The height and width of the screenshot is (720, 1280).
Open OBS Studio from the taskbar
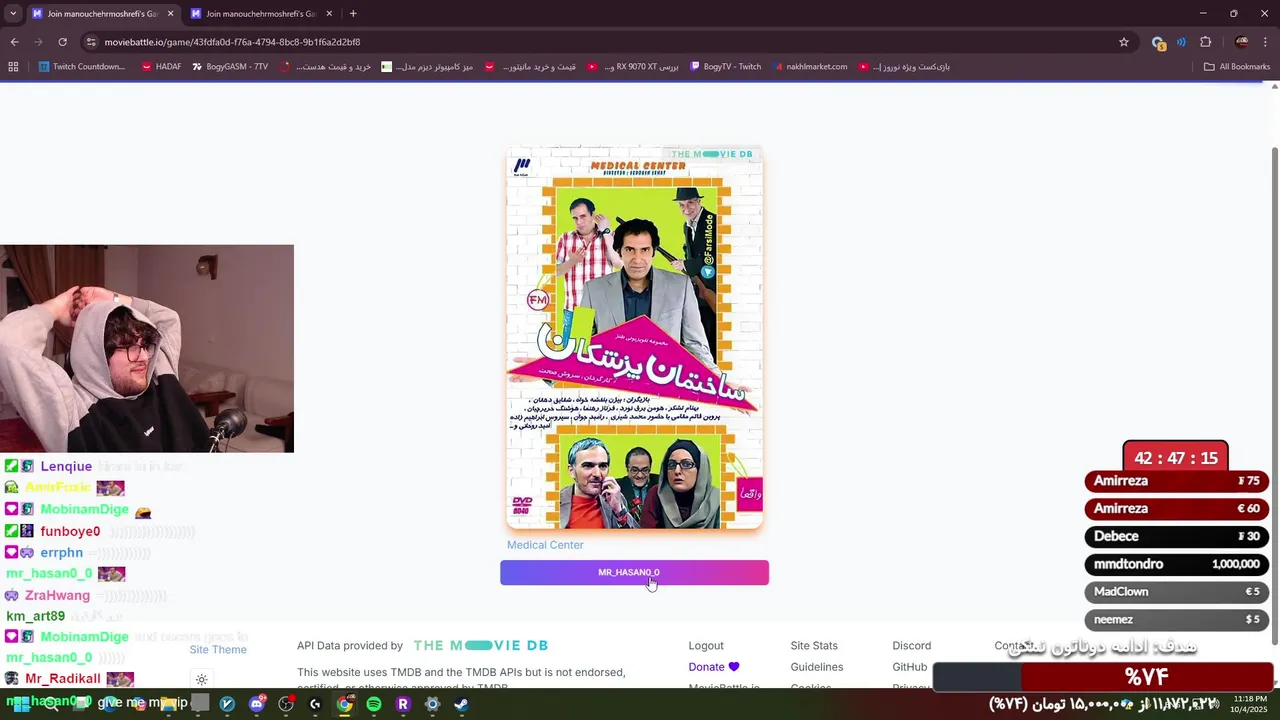286,704
